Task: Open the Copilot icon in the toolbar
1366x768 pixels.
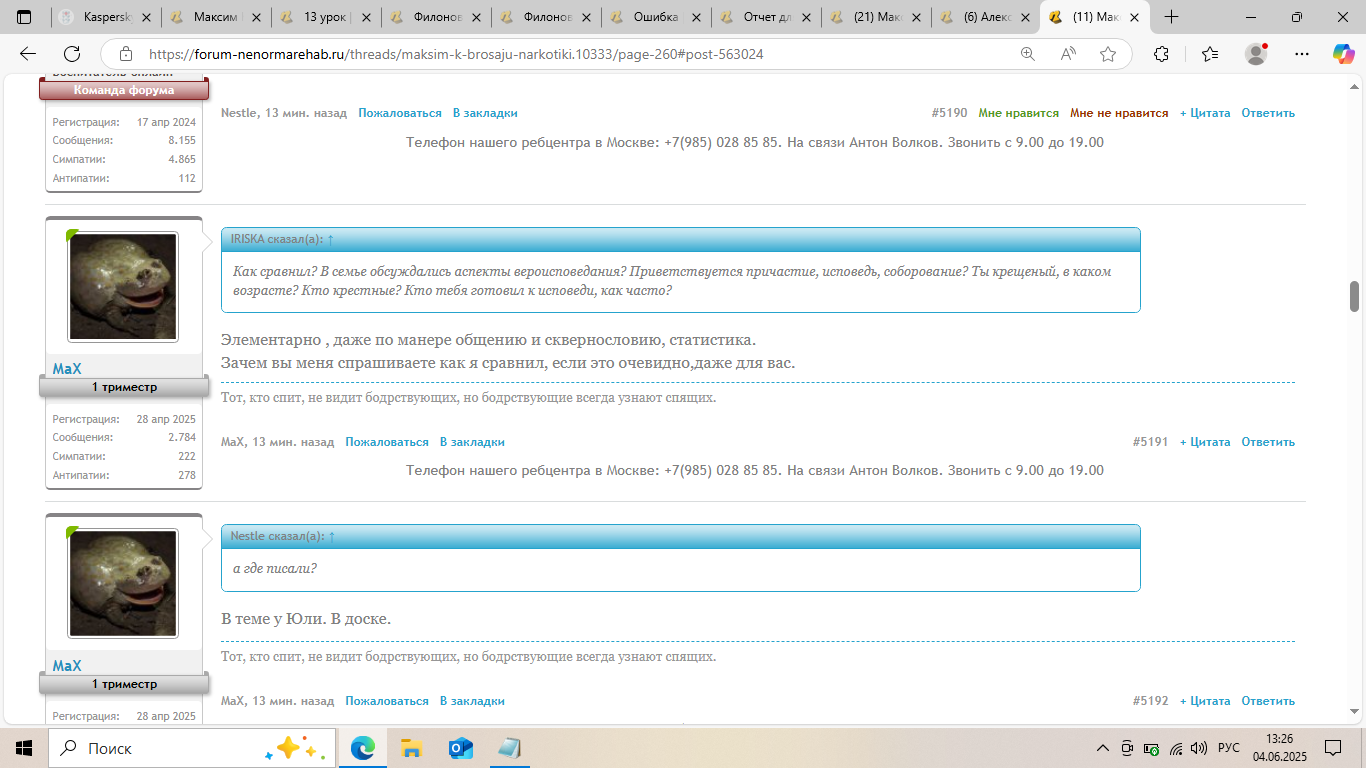Action: pos(1343,54)
